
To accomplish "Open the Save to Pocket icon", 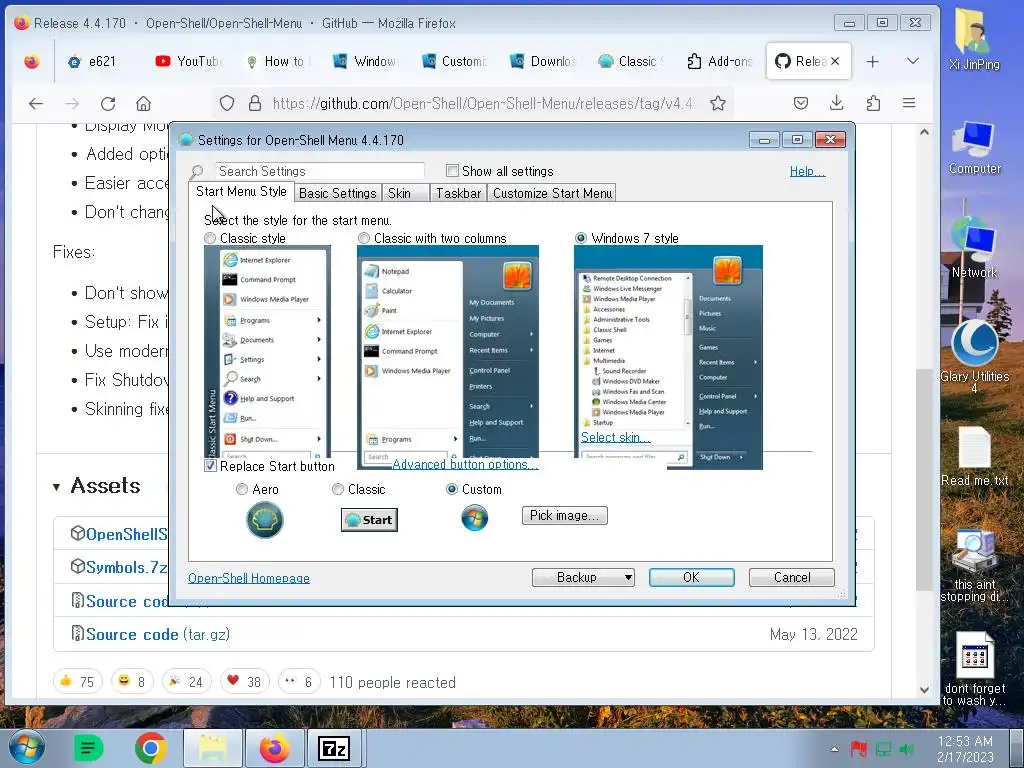I will pos(801,103).
